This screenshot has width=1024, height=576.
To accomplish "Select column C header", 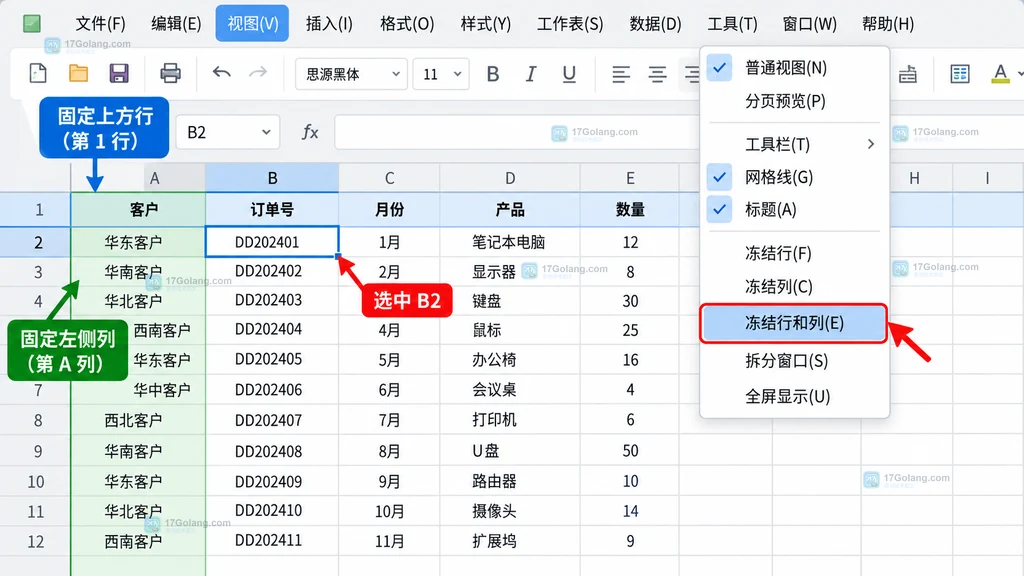I will [389, 178].
